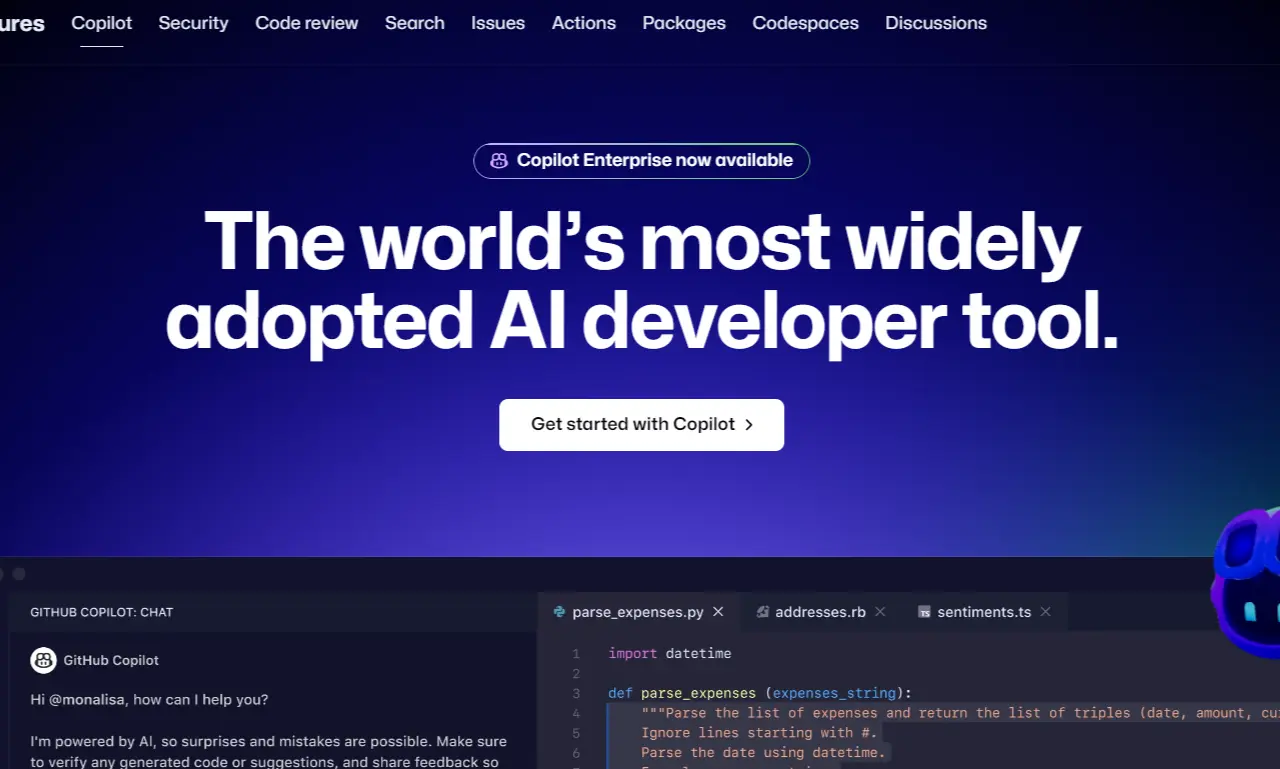Go to Code review section
The image size is (1280, 769).
[x=306, y=23]
